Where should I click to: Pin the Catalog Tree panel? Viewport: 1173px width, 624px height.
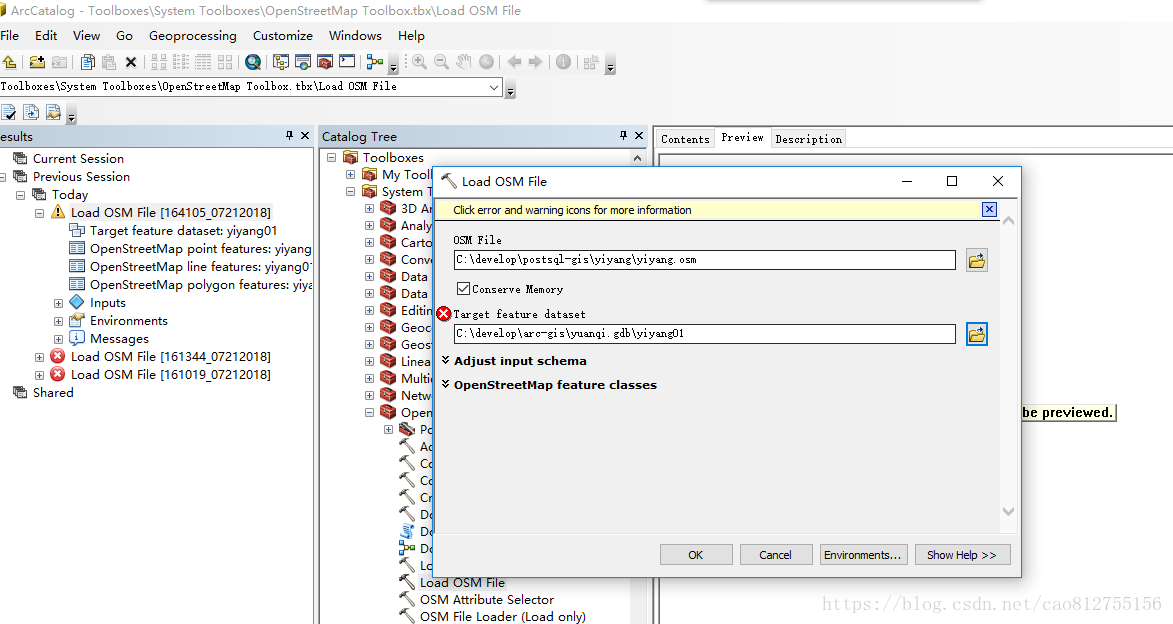[623, 135]
